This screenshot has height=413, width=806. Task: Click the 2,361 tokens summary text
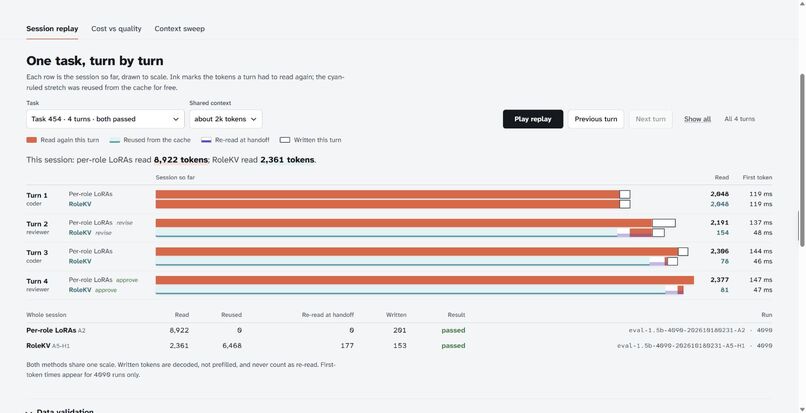click(x=287, y=160)
